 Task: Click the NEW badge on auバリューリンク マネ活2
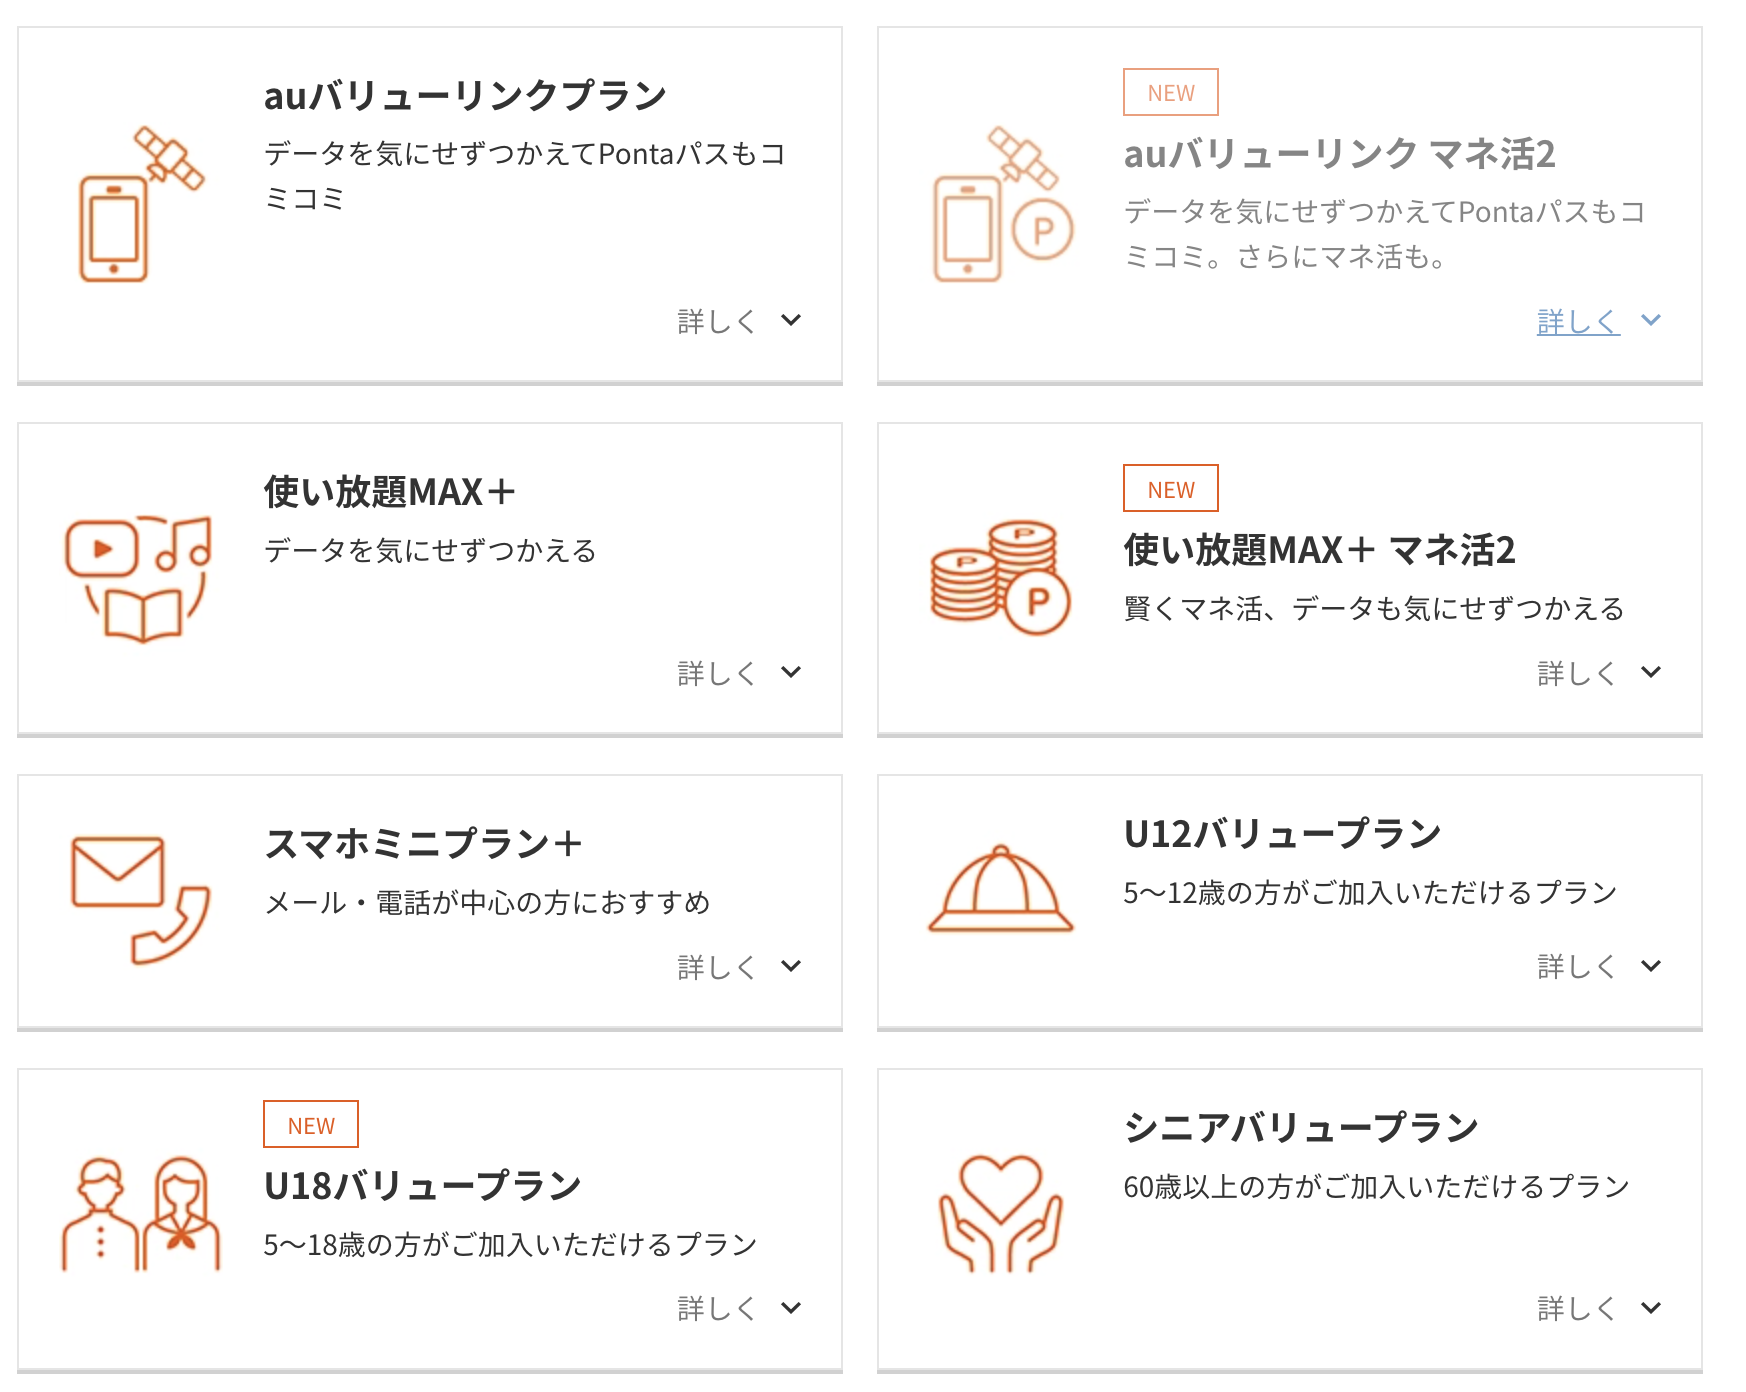pyautogui.click(x=1170, y=91)
